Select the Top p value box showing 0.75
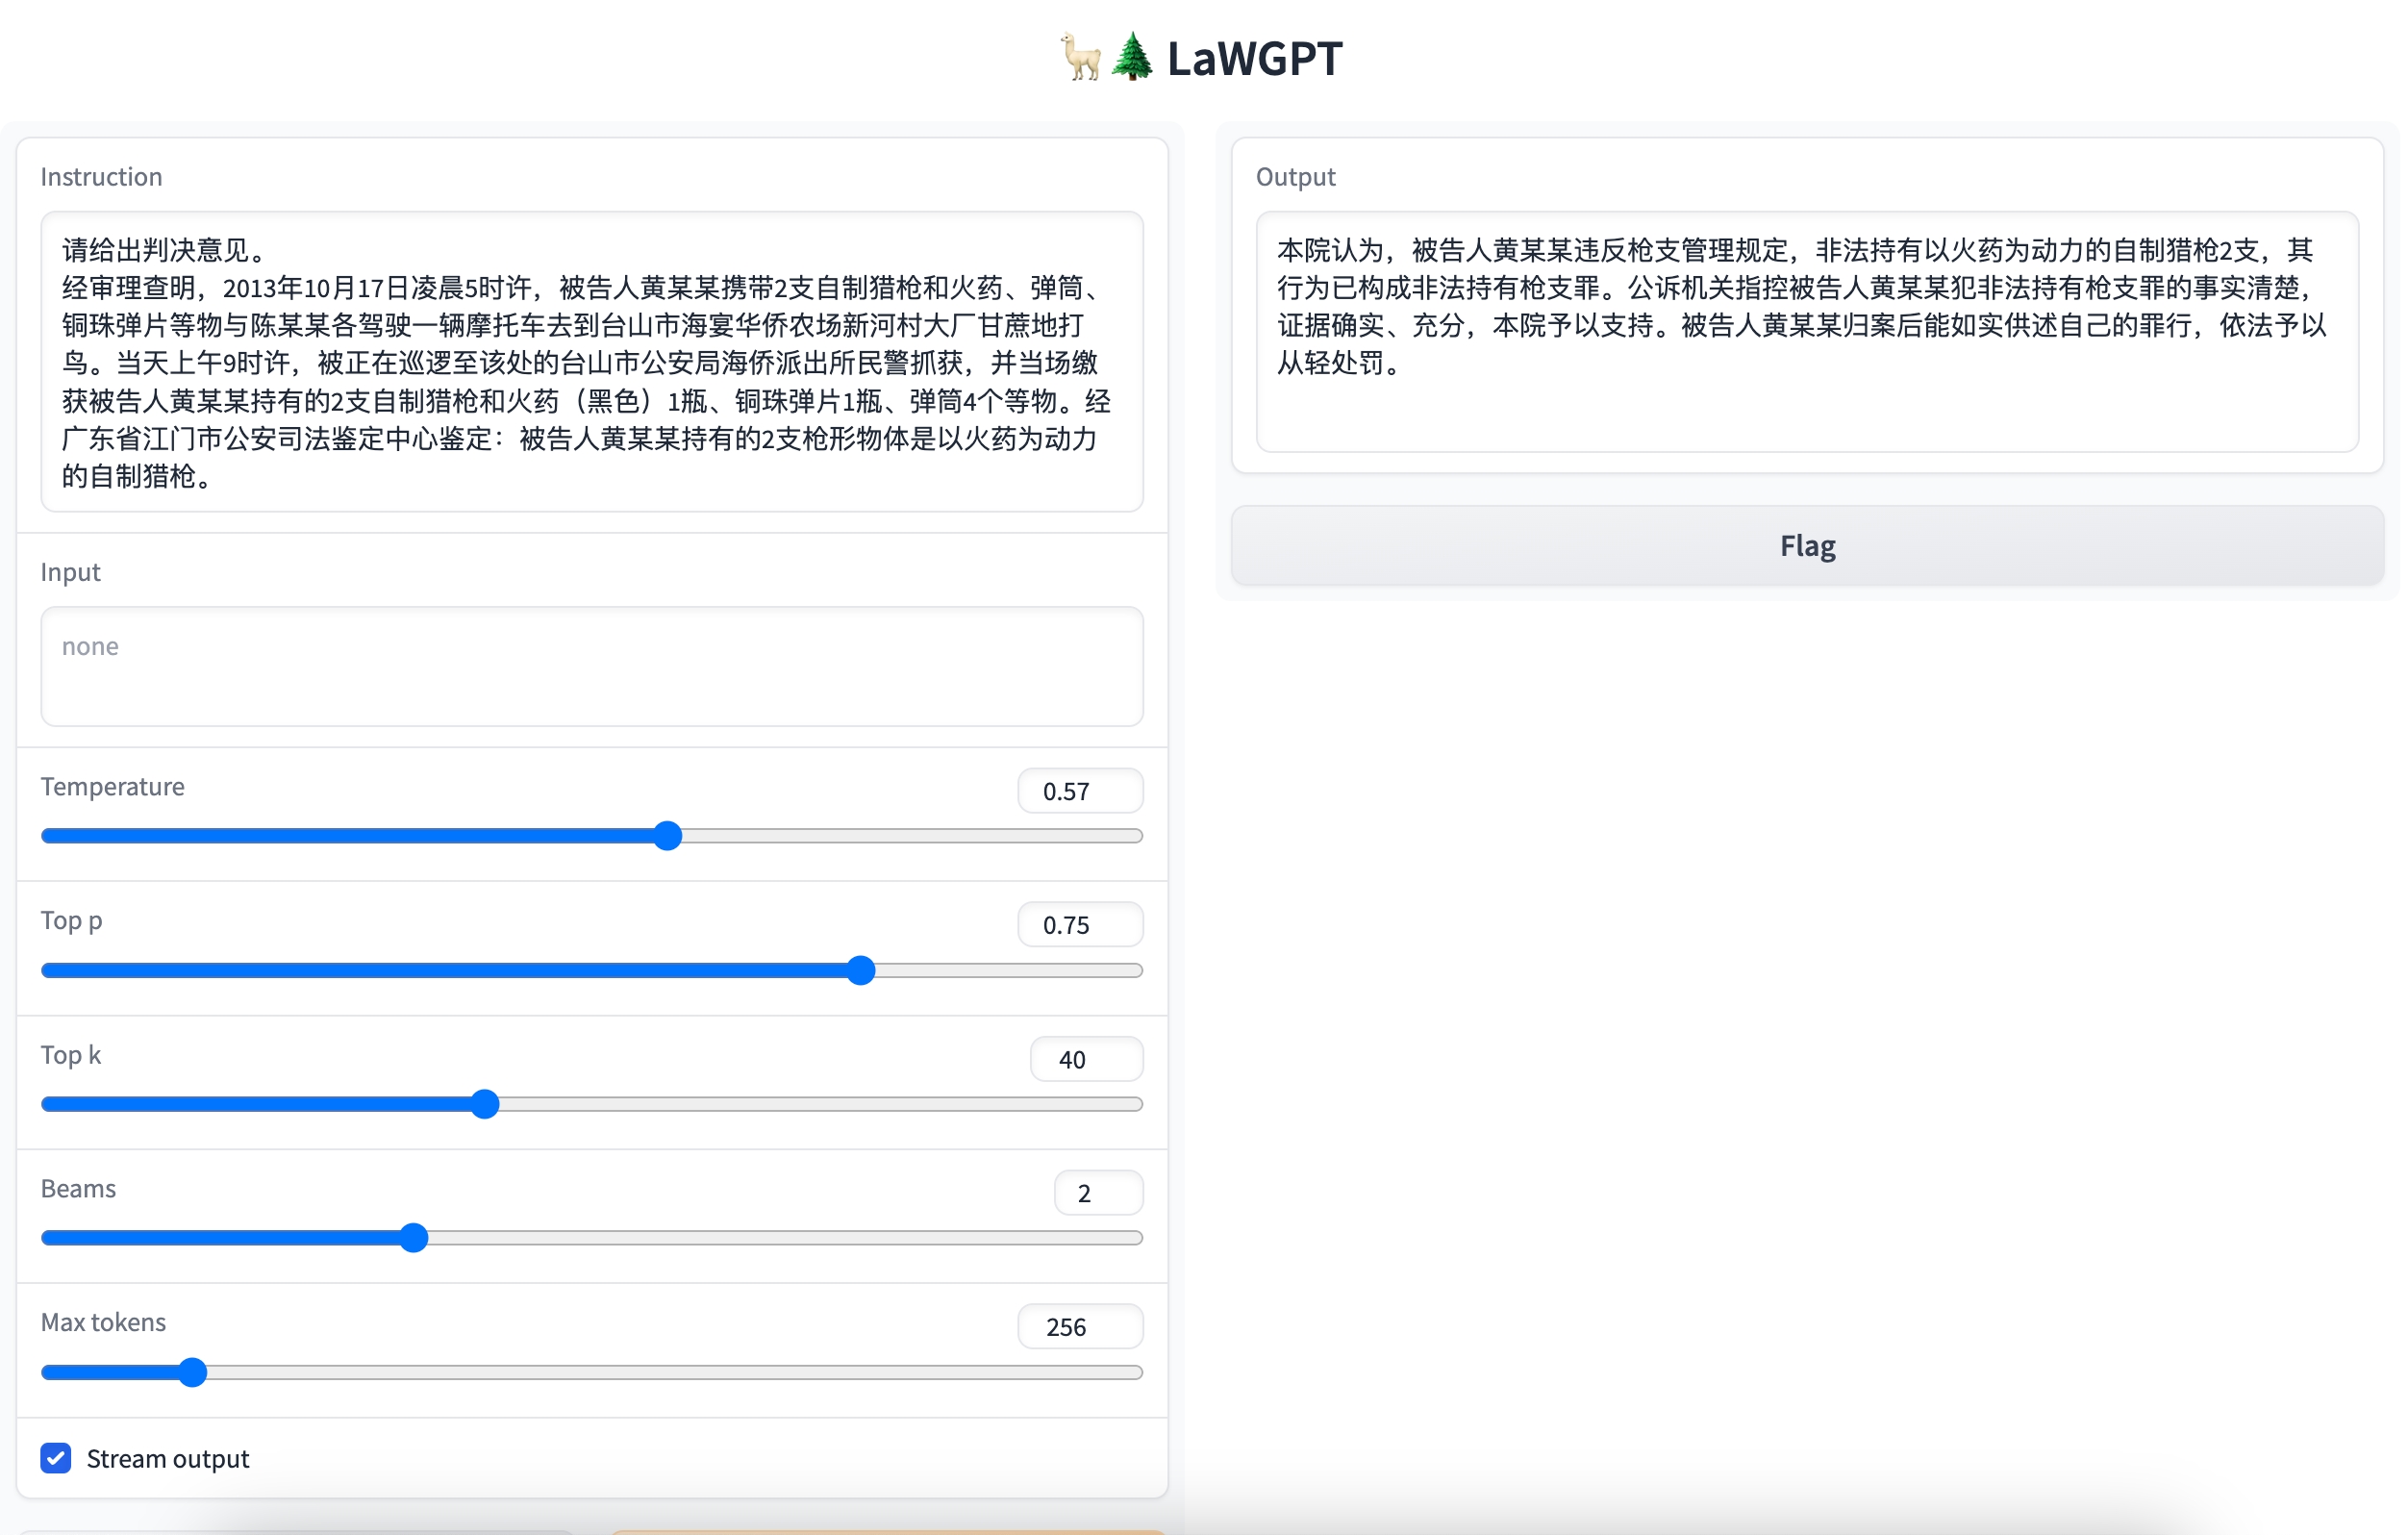2408x1535 pixels. point(1080,925)
